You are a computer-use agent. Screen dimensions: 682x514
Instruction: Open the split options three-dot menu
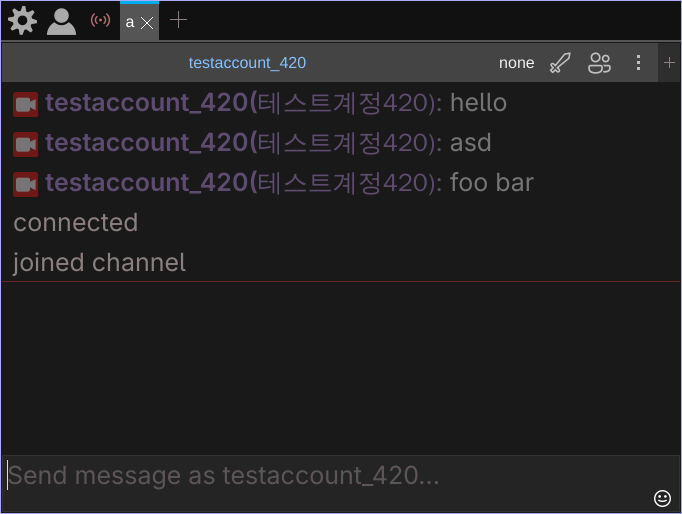coord(638,63)
